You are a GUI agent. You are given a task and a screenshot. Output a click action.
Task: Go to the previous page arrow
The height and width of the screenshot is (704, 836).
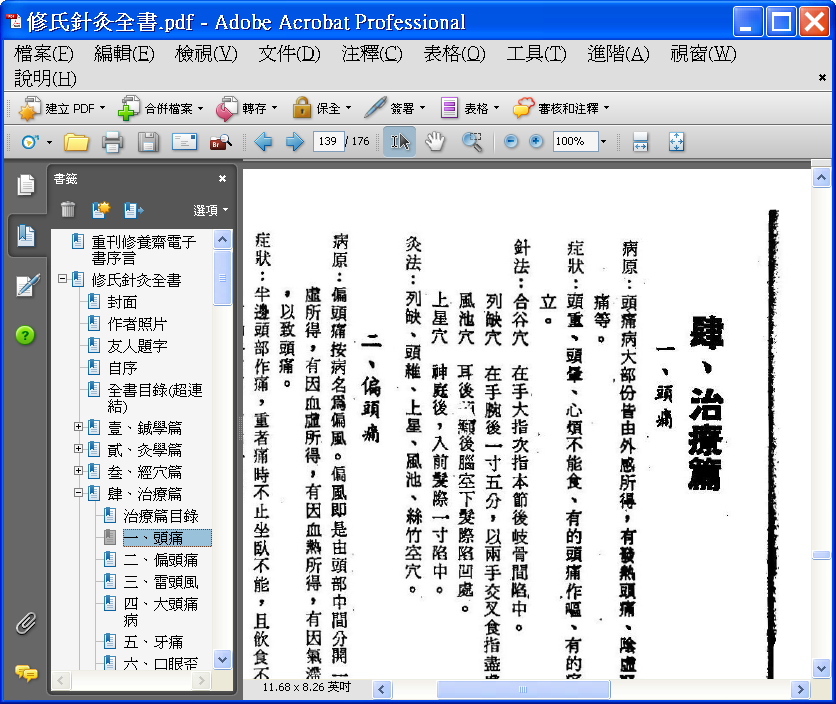263,142
